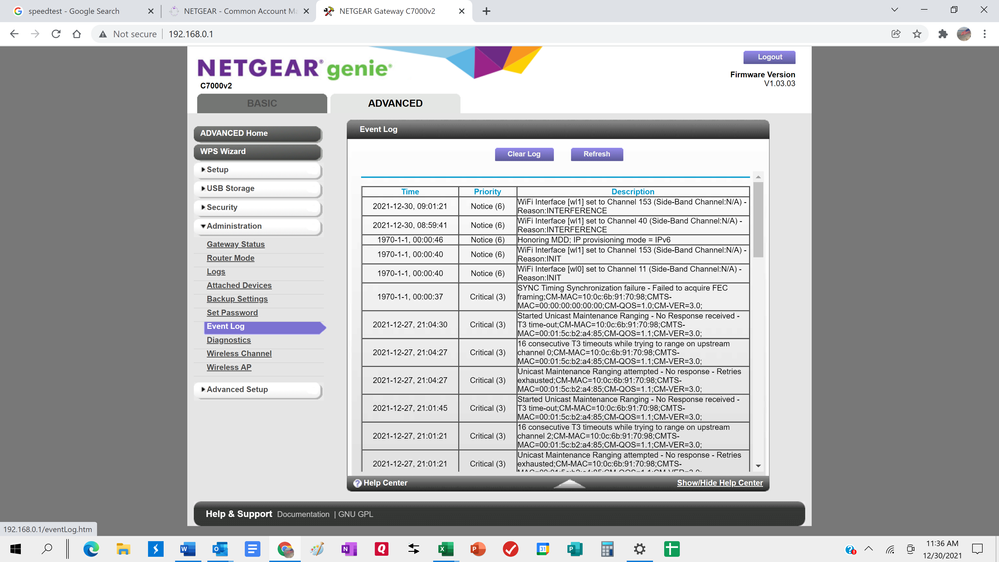Click the Clear Log button
The height and width of the screenshot is (562, 999).
524,154
